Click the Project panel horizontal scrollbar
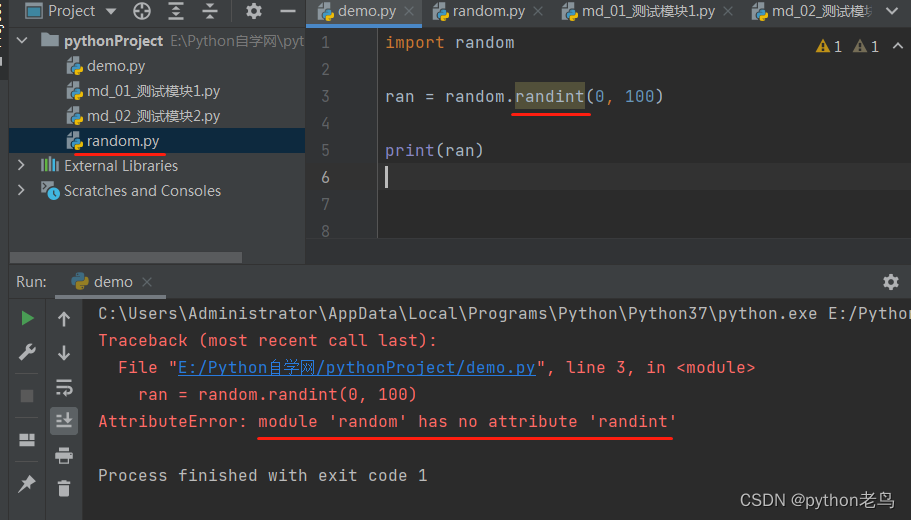 pyautogui.click(x=126, y=257)
